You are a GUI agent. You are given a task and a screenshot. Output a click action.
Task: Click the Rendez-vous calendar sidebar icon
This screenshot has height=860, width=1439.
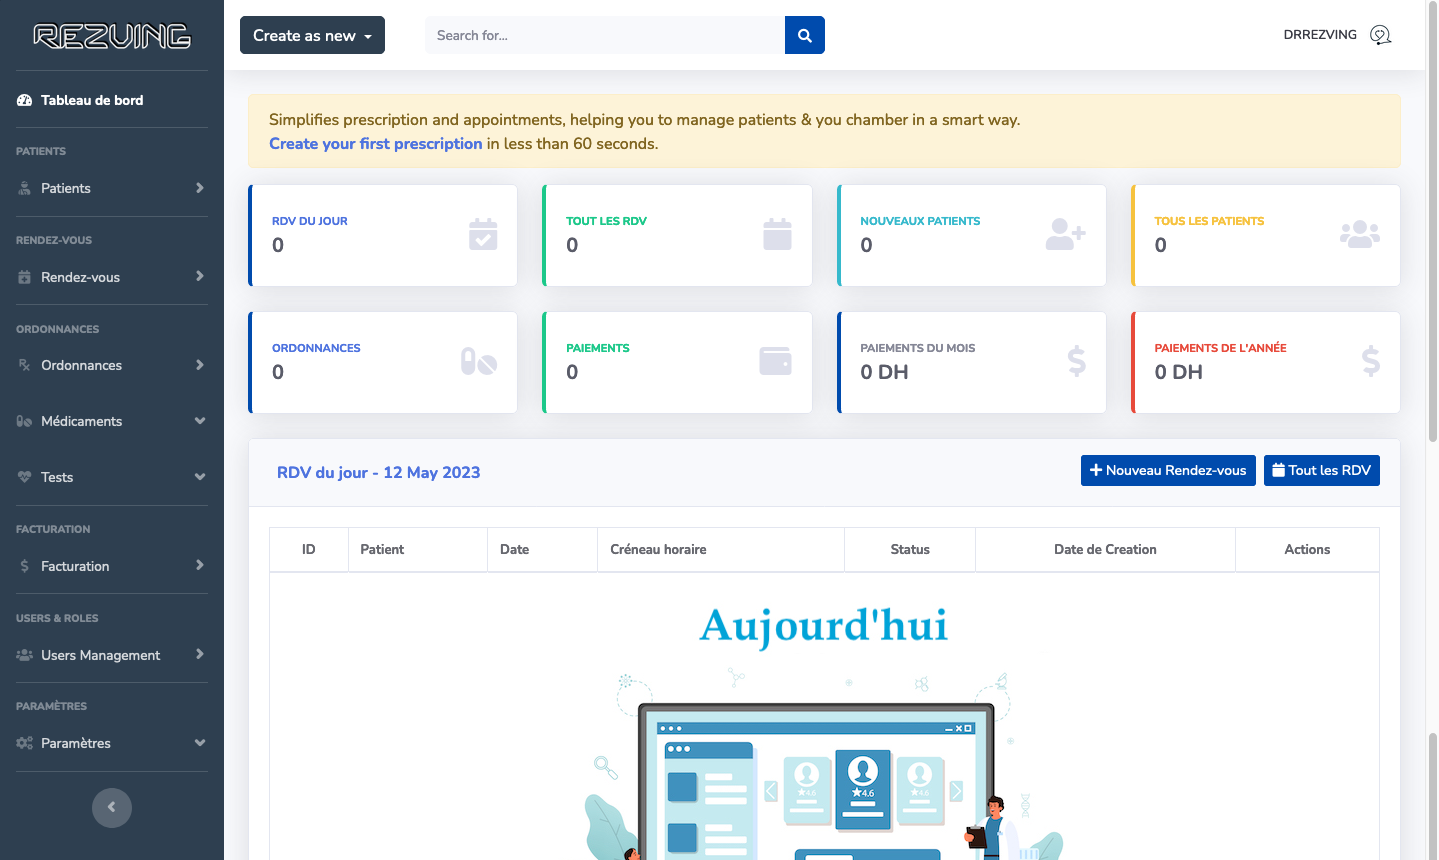coord(24,277)
